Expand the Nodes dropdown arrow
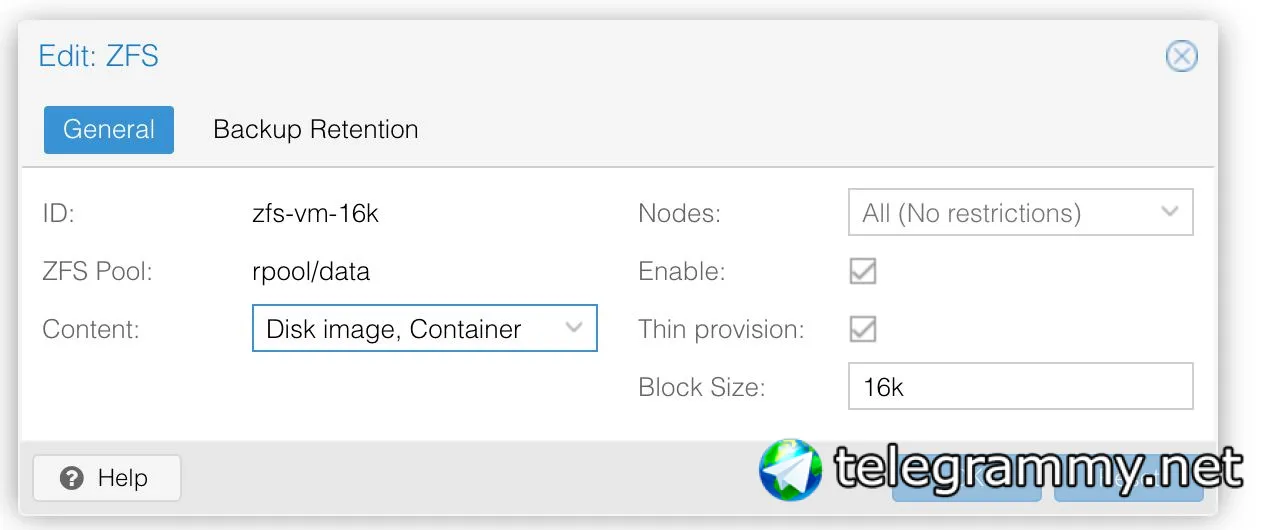 [x=1170, y=212]
